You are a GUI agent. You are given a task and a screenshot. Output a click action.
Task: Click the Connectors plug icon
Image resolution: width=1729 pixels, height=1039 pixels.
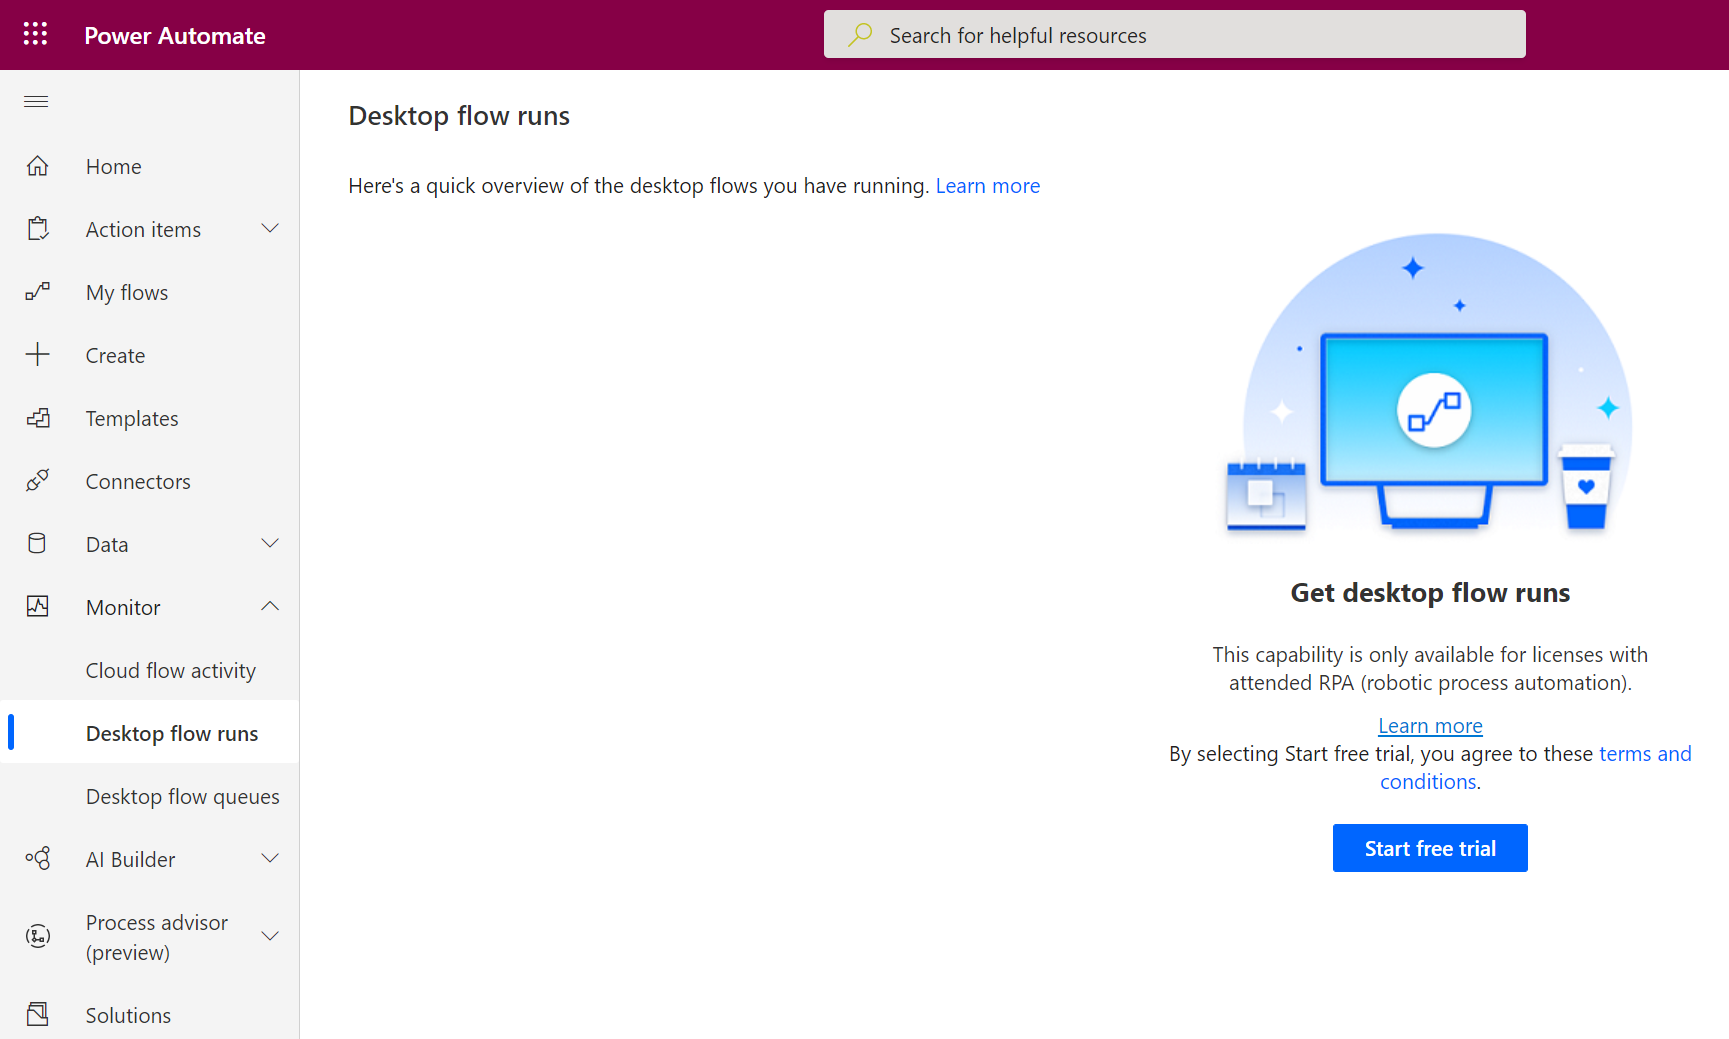pyautogui.click(x=38, y=481)
